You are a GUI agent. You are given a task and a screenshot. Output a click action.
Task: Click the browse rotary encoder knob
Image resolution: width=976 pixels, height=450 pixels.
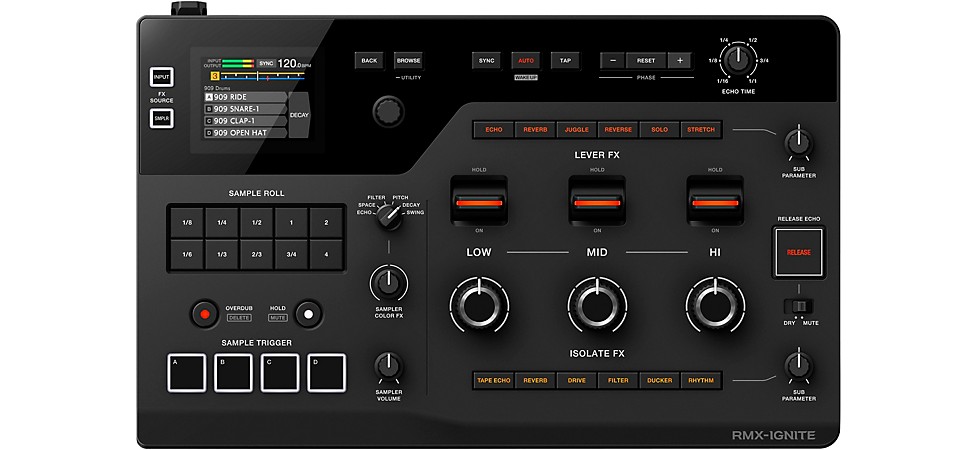pos(388,111)
